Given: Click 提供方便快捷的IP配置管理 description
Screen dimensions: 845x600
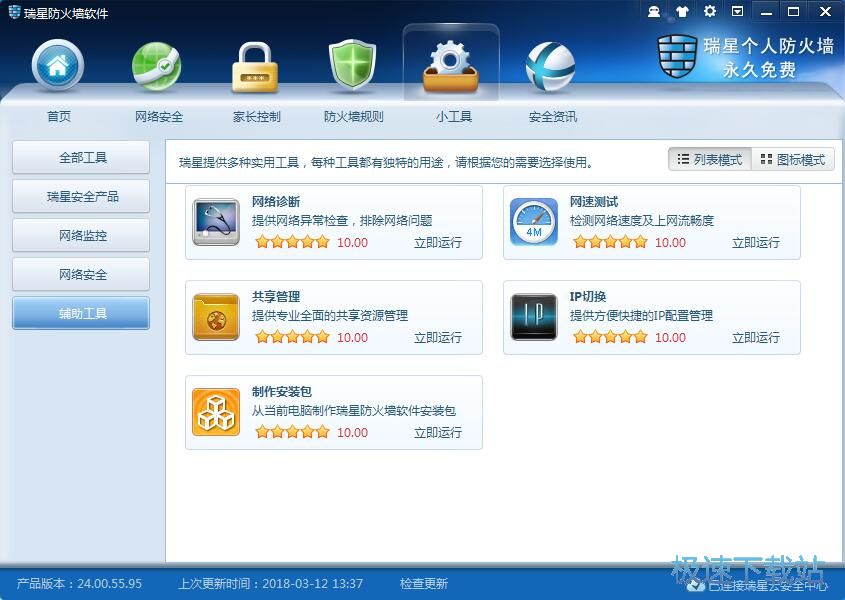Looking at the screenshot, I should (641, 315).
